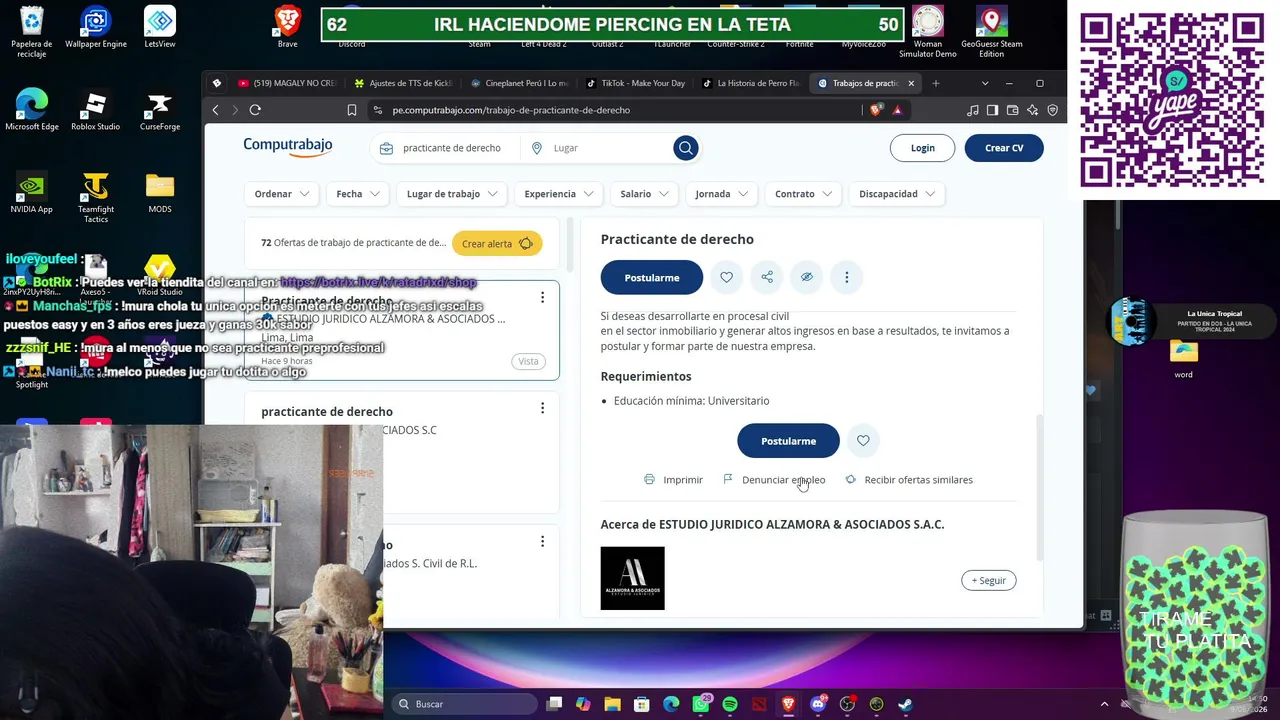Open the music note media control icon

pyautogui.click(x=973, y=110)
